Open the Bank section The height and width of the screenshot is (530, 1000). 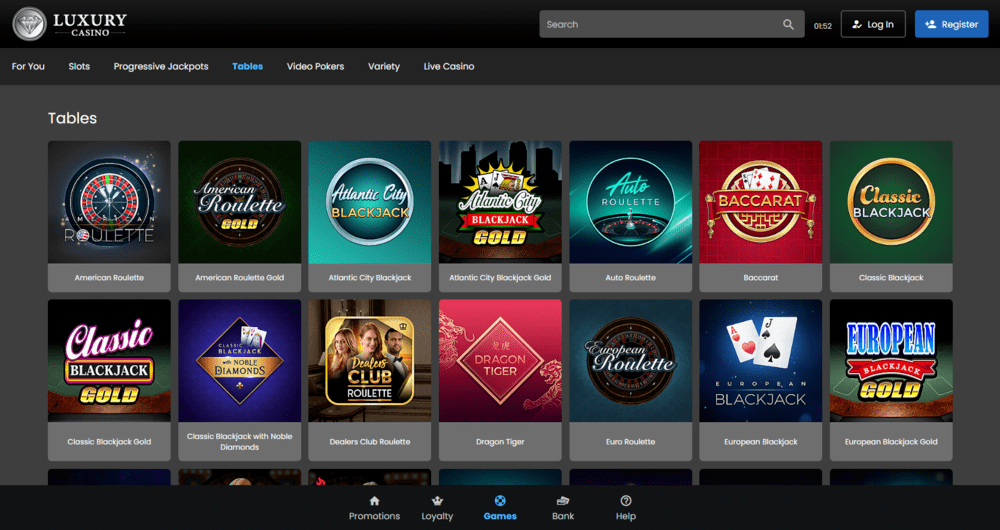(562, 509)
